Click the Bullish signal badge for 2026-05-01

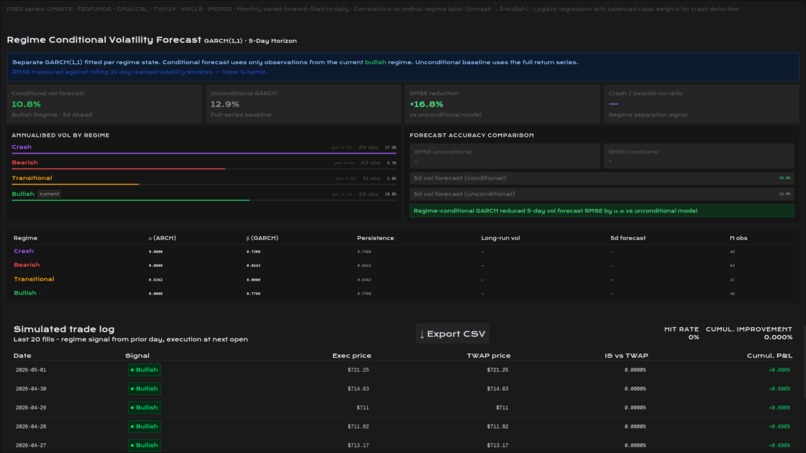point(144,370)
